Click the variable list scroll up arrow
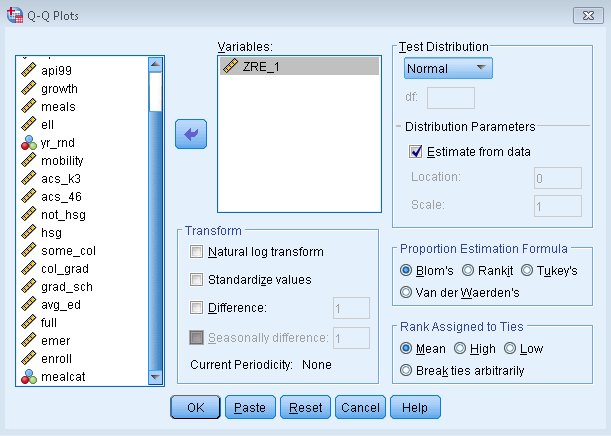The image size is (611, 436). (x=155, y=64)
